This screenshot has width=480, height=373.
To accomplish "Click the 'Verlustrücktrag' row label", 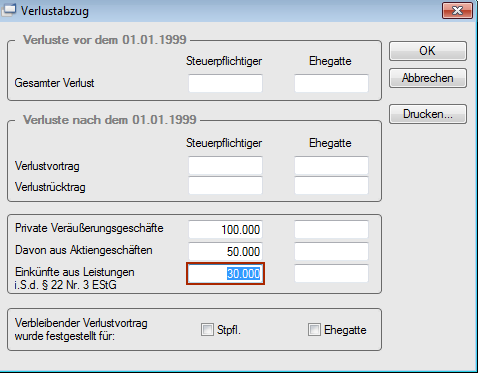I will [50, 187].
